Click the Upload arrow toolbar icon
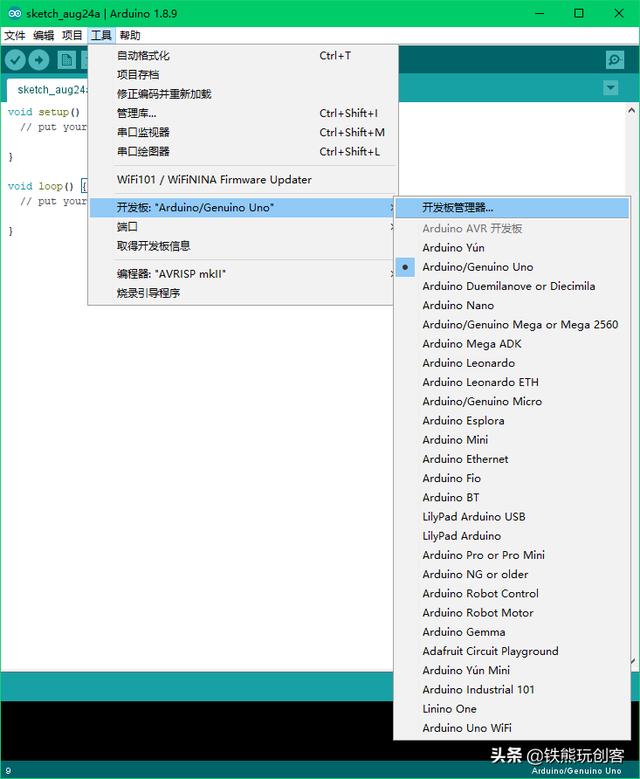This screenshot has width=640, height=779. tap(39, 60)
